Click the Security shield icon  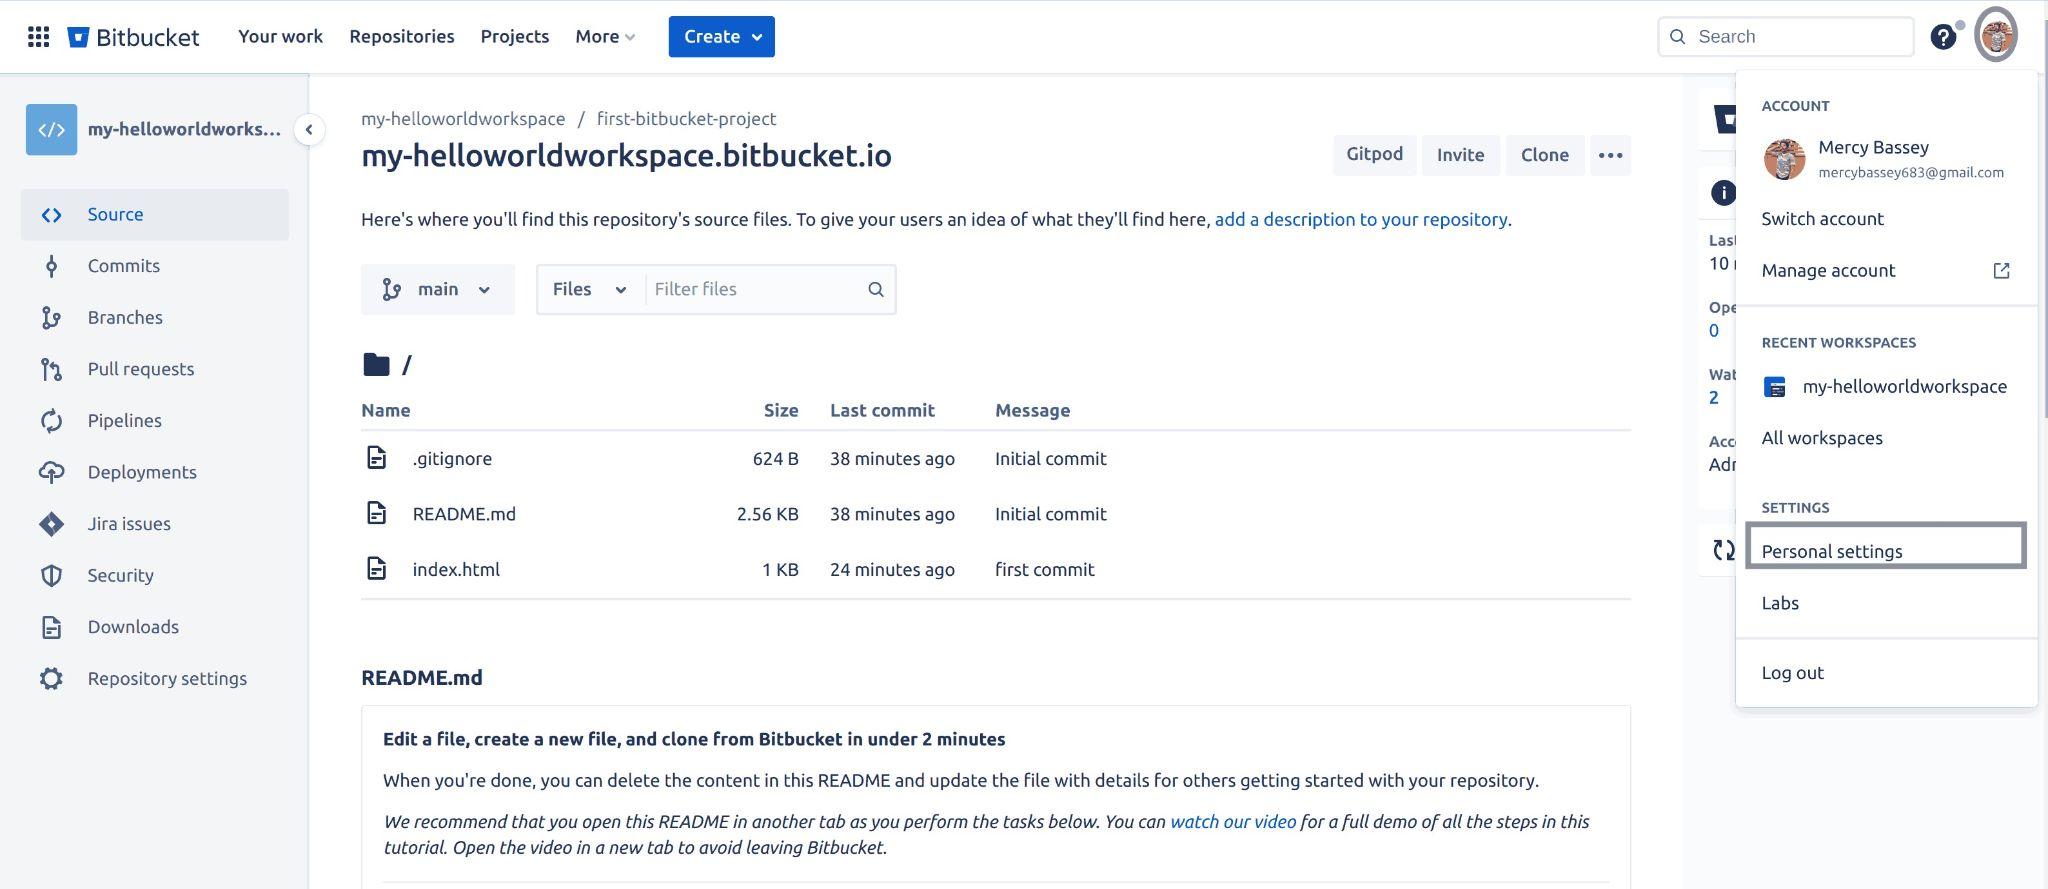[52, 576]
